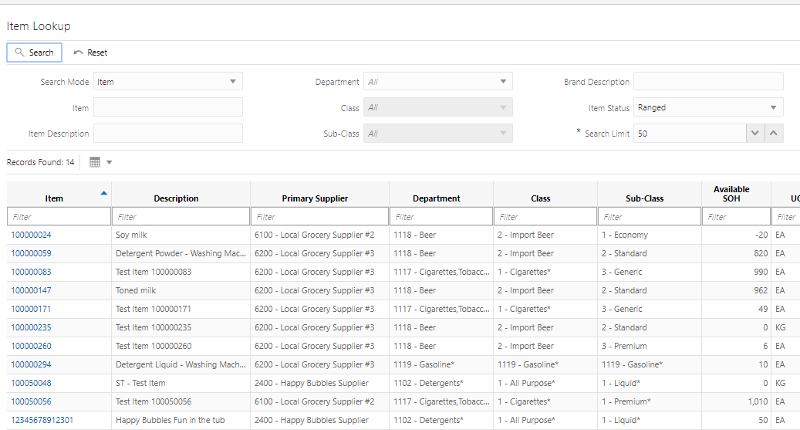Select the 1,010 Available SOH cell
Image resolution: width=800 pixels, height=430 pixels.
pyautogui.click(x=736, y=401)
